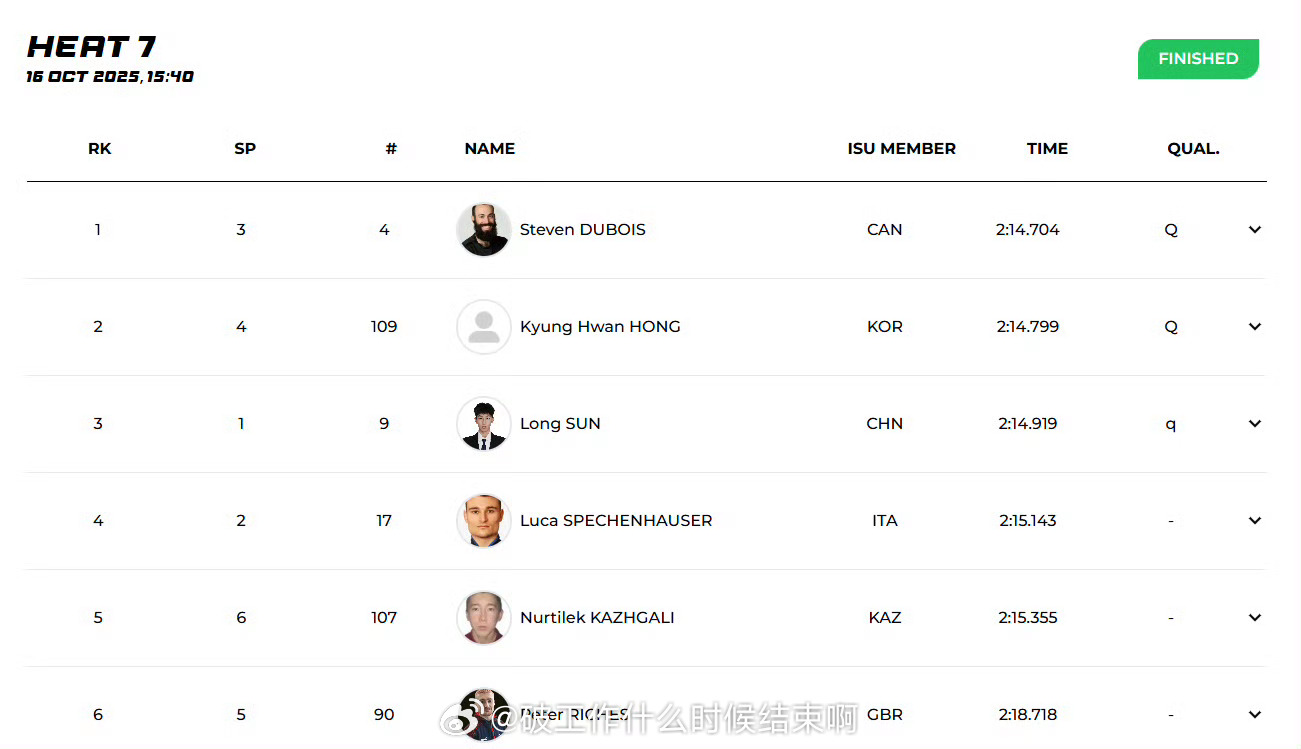This screenshot has height=749, width=1301.
Task: Click the rank 6 GBR athlete photo
Action: click(x=484, y=713)
